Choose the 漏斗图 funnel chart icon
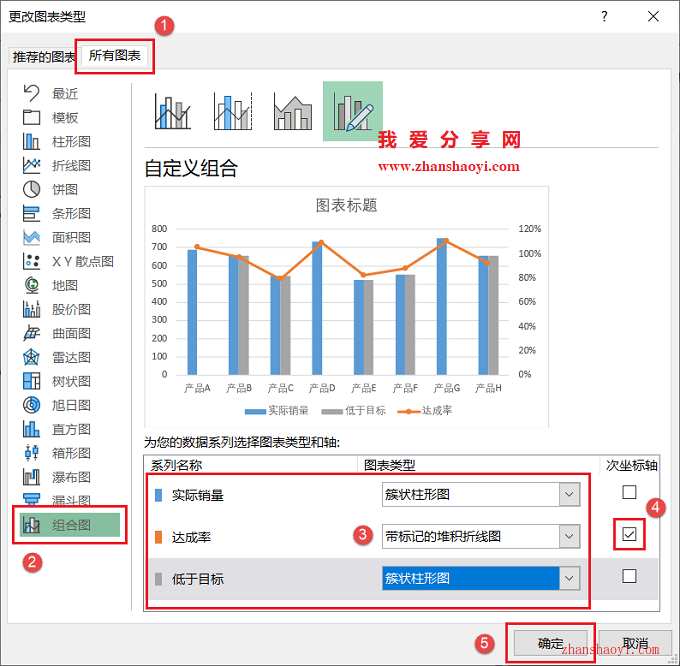680x666 pixels. 31,500
